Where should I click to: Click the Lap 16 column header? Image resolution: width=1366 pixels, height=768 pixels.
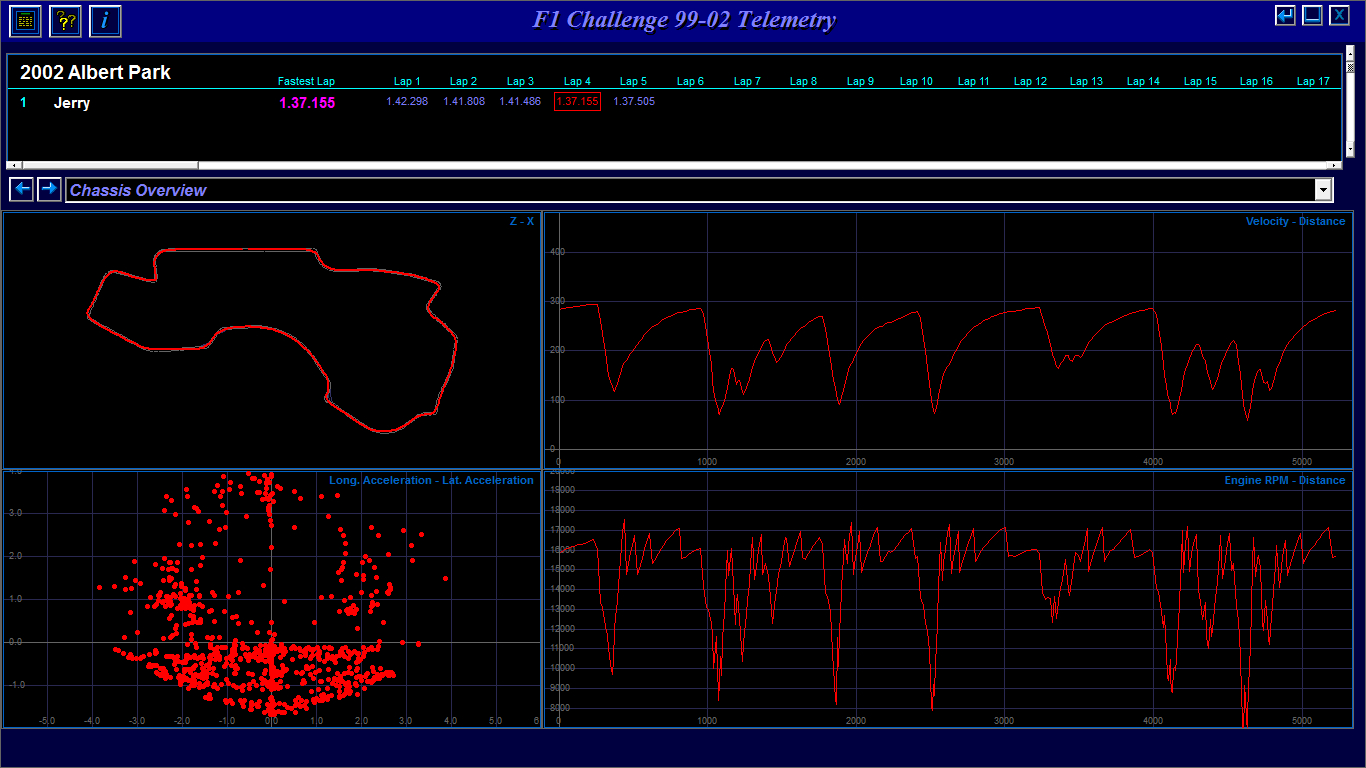(x=1256, y=82)
